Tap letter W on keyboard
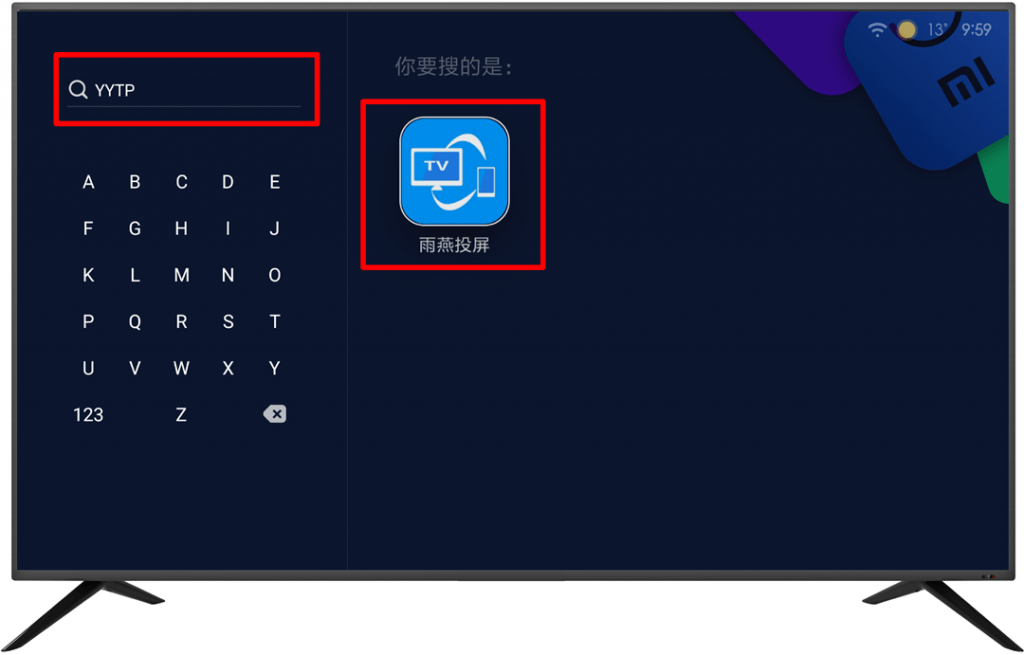Viewport: 1024px width, 655px height. pyautogui.click(x=182, y=368)
